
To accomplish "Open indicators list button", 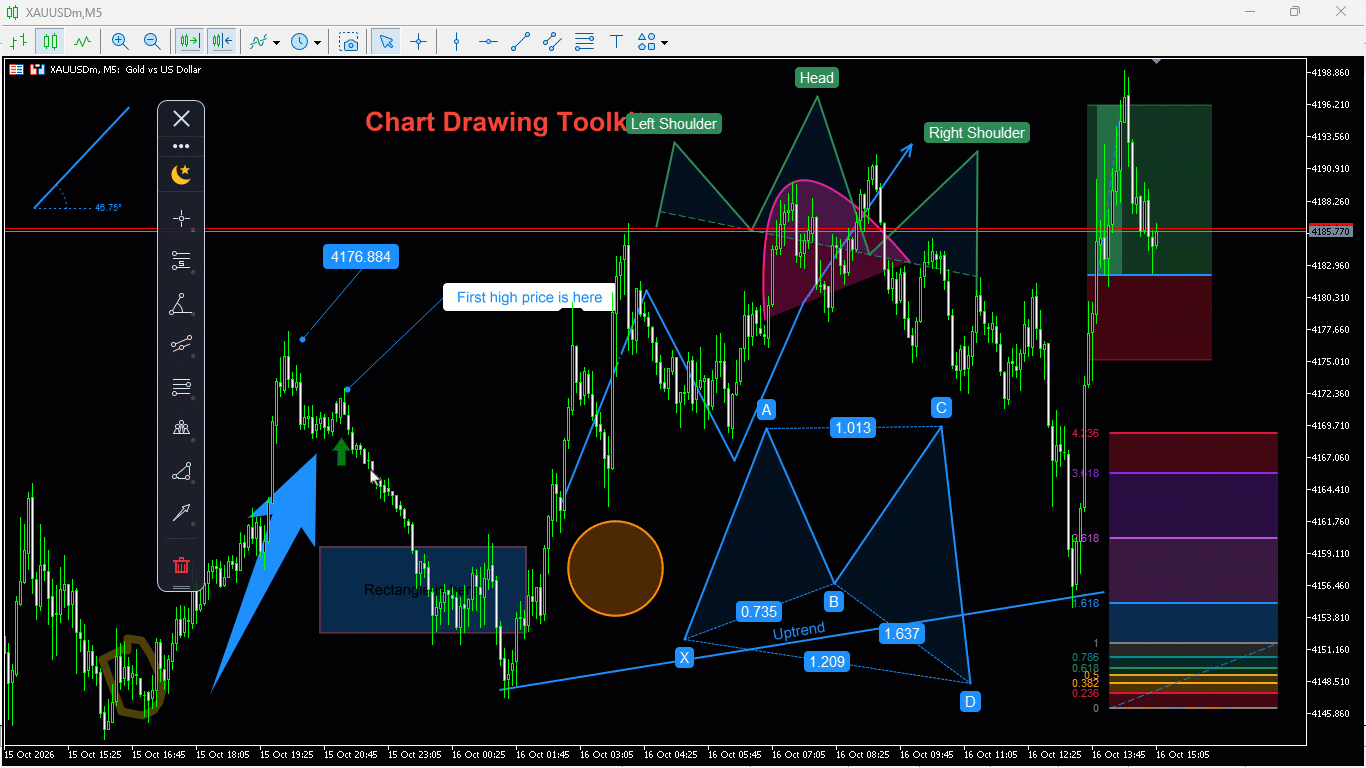I will [260, 41].
